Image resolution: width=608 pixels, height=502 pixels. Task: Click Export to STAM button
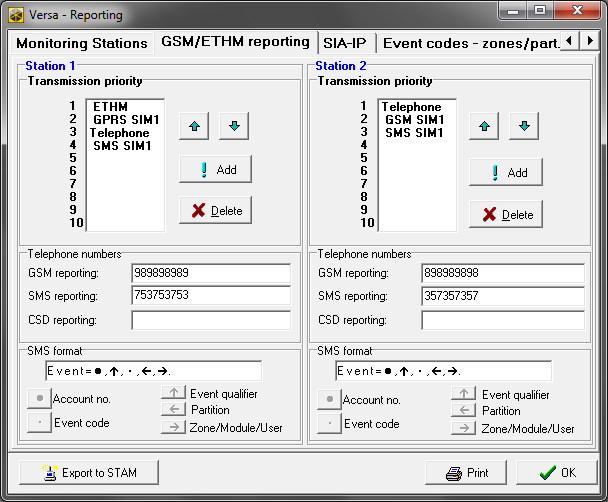coord(89,473)
